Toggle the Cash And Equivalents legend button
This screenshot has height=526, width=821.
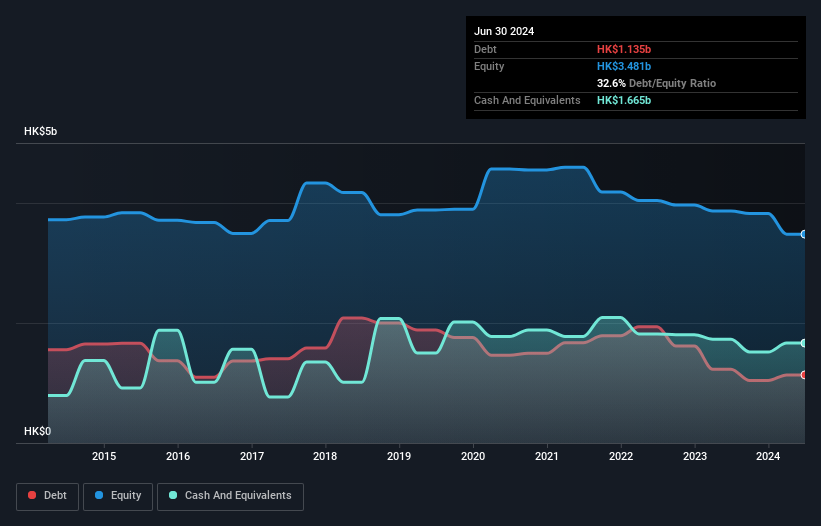[230, 496]
